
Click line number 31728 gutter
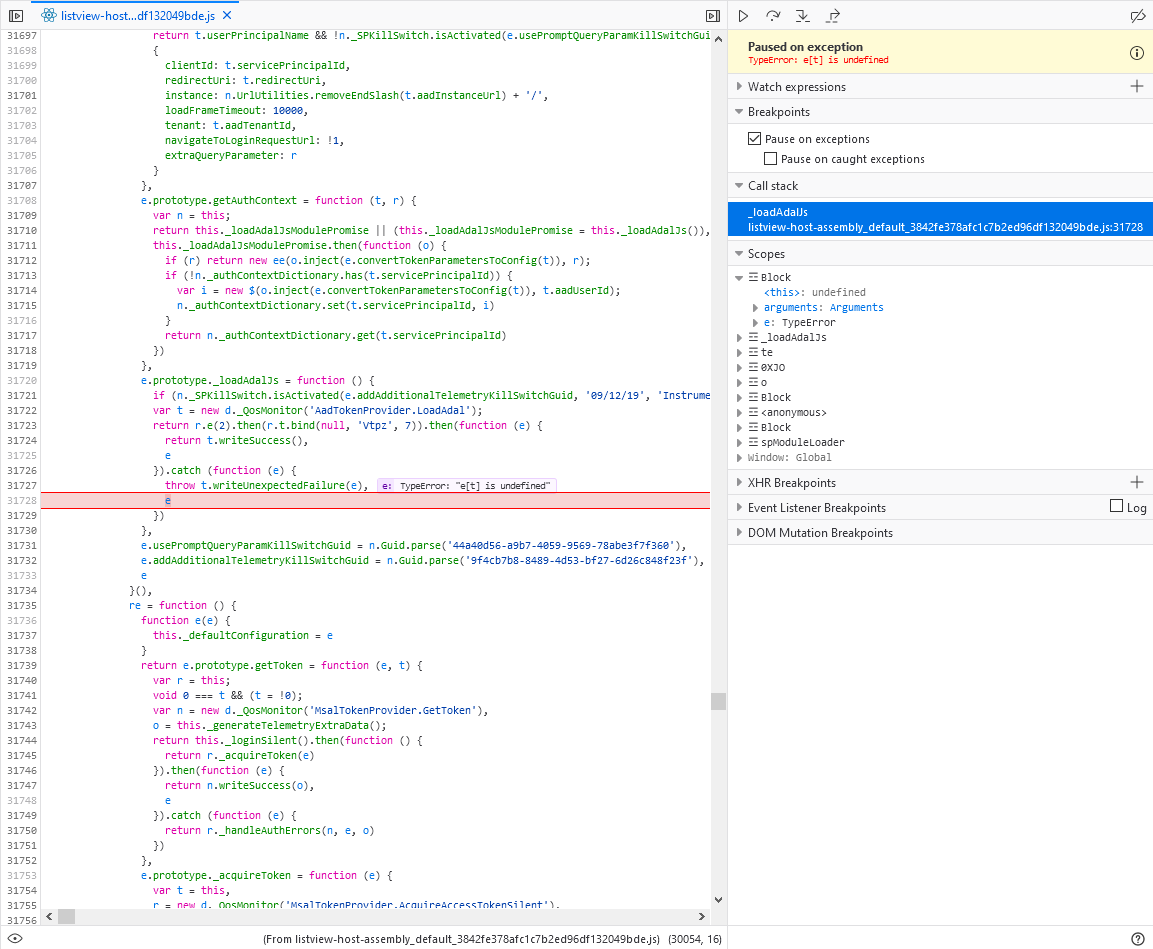21,500
